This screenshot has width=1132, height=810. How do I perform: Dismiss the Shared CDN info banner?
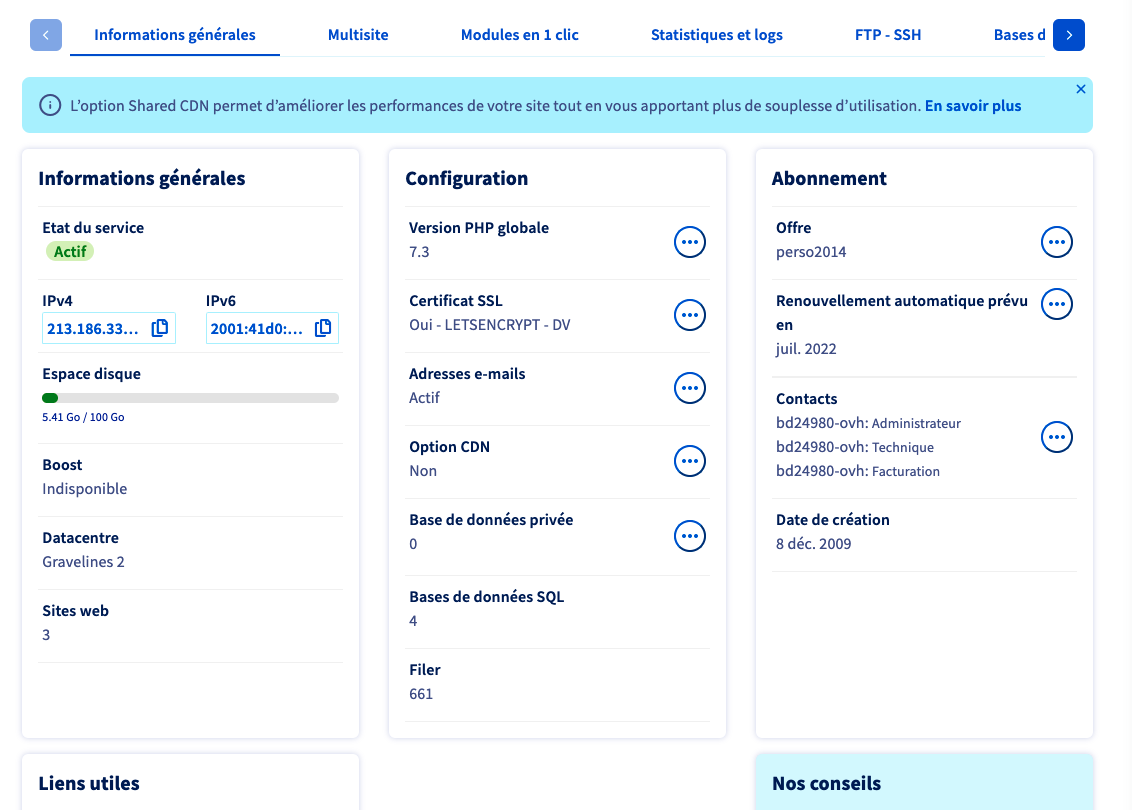pos(1080,89)
